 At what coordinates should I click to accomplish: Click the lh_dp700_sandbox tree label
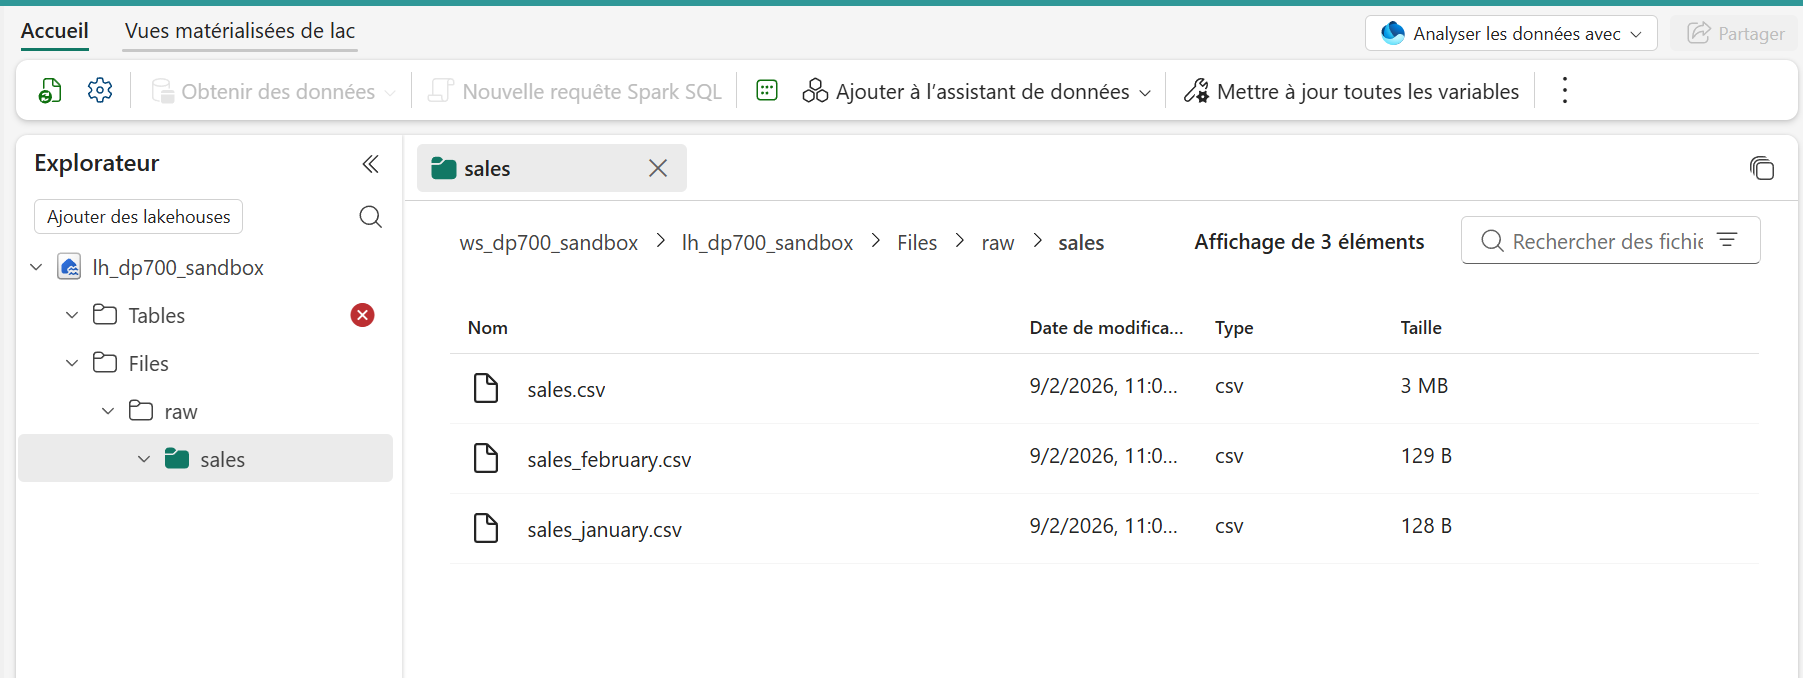178,267
